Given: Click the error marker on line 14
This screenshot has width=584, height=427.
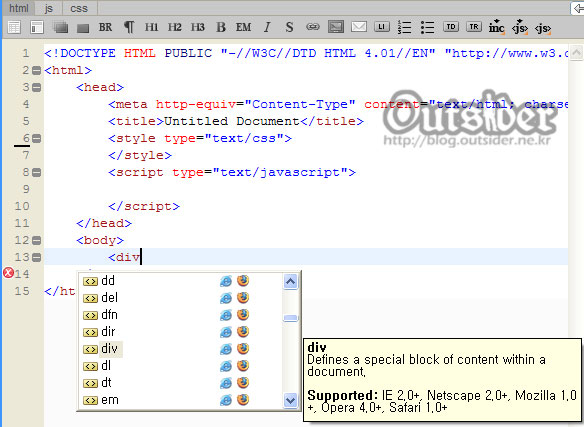Looking at the screenshot, I should (8, 273).
